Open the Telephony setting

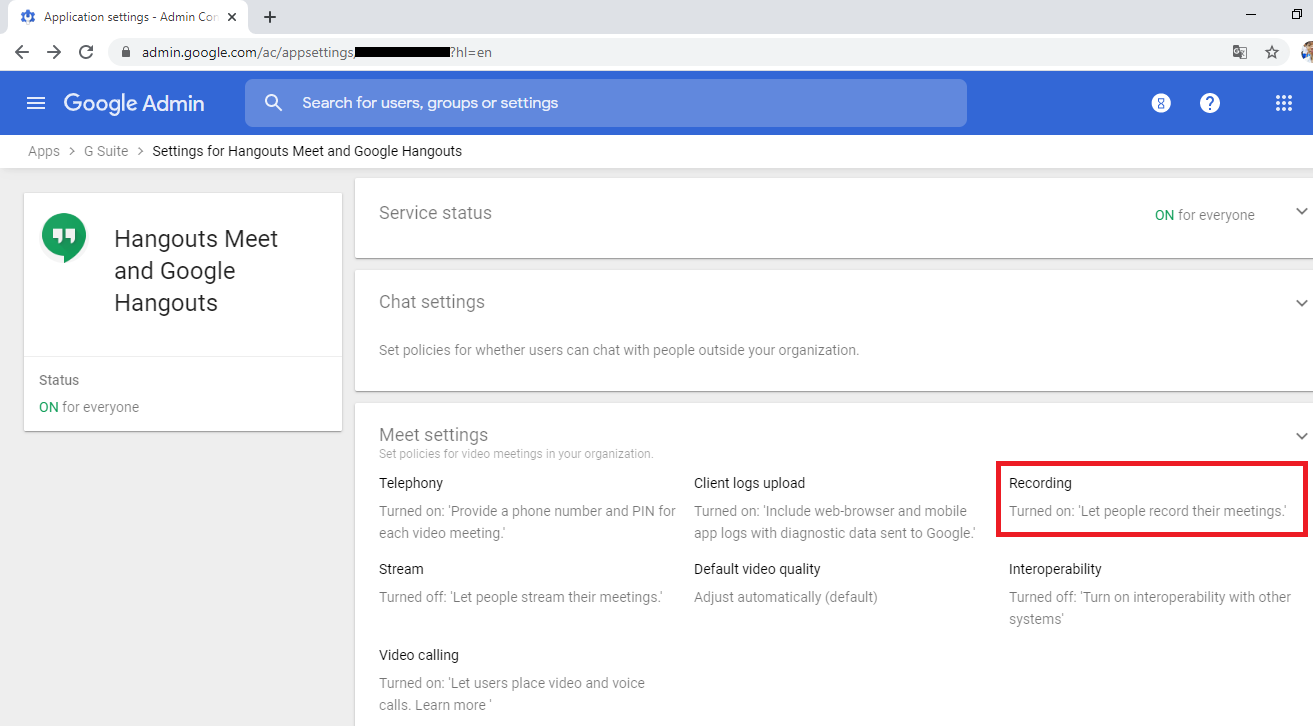[411, 483]
